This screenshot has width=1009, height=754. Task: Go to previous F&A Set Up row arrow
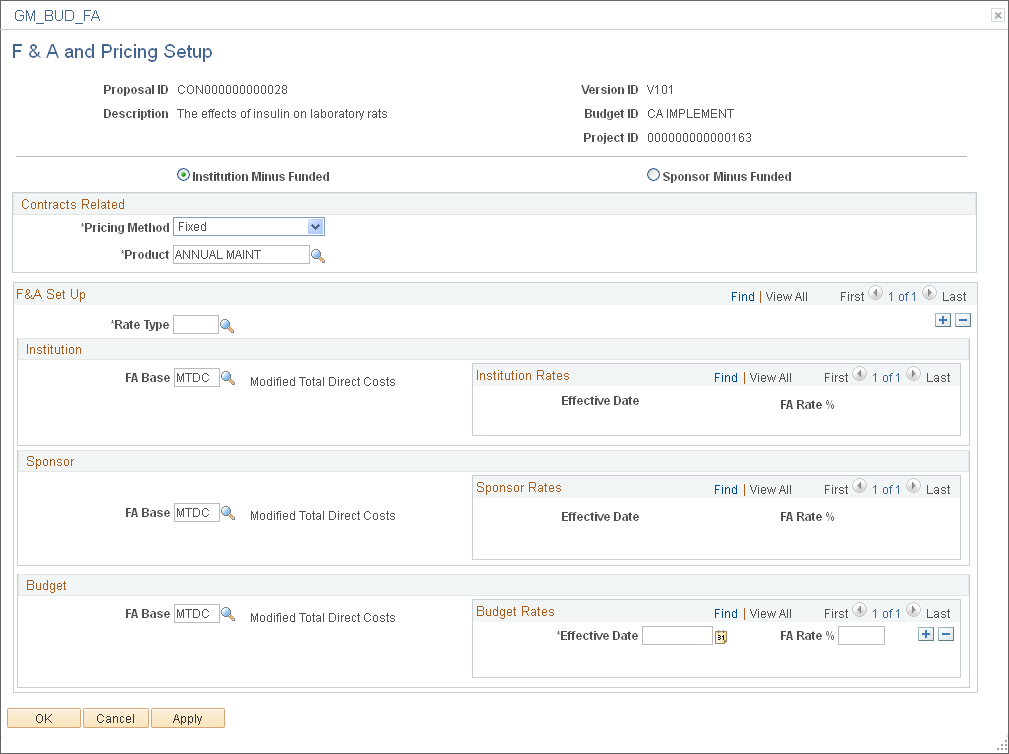875,293
